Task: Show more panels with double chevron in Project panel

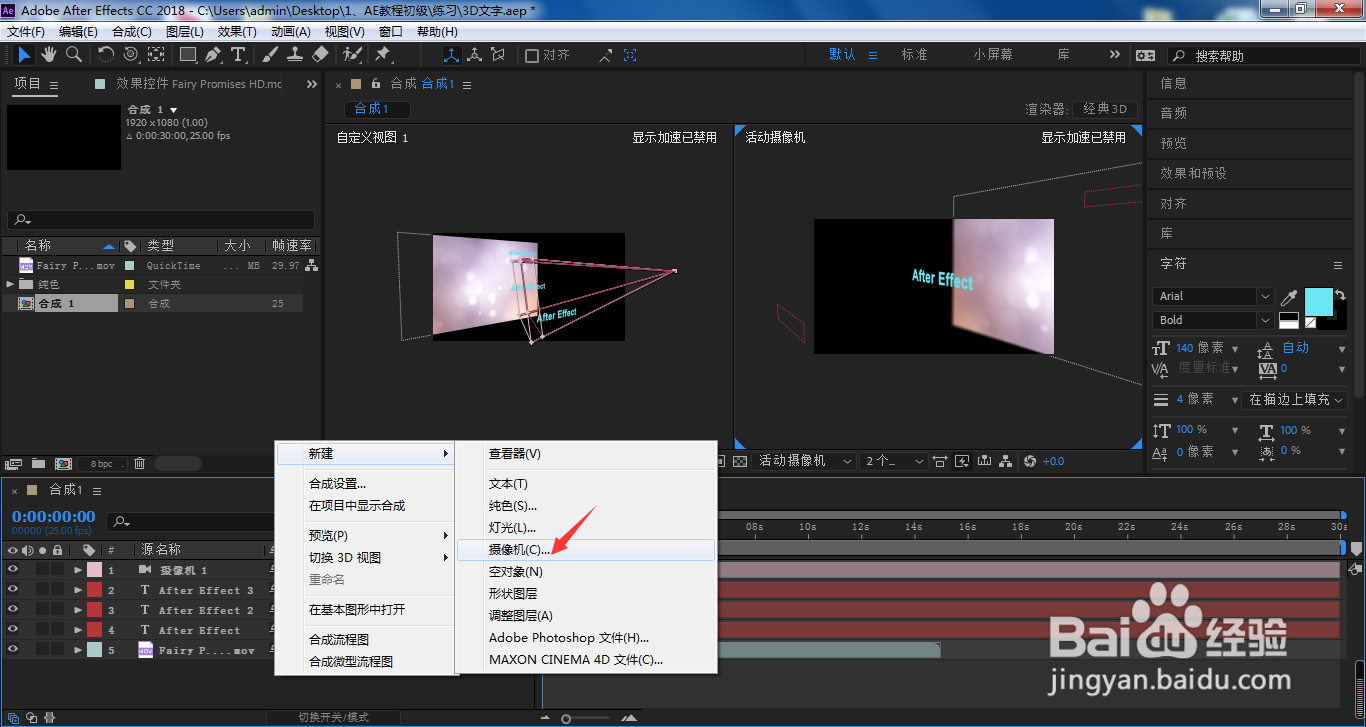Action: click(312, 84)
